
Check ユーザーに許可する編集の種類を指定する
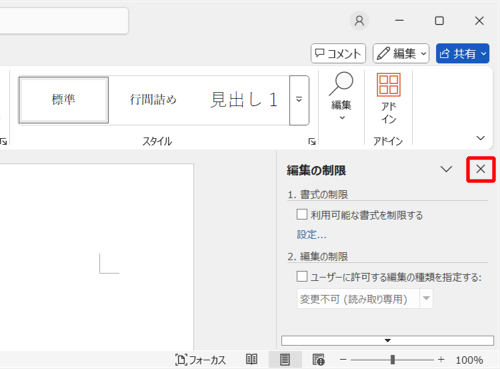(x=302, y=277)
